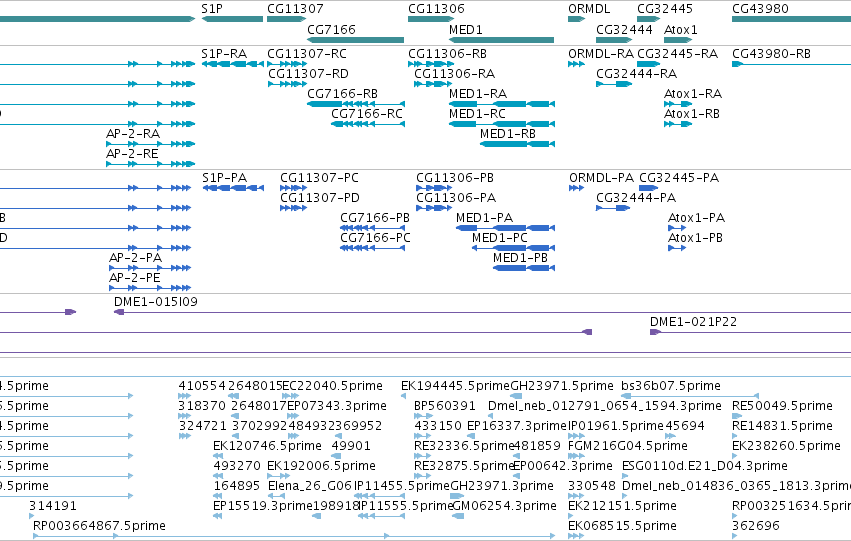Click the CG7166-RC transcript

click(x=368, y=124)
